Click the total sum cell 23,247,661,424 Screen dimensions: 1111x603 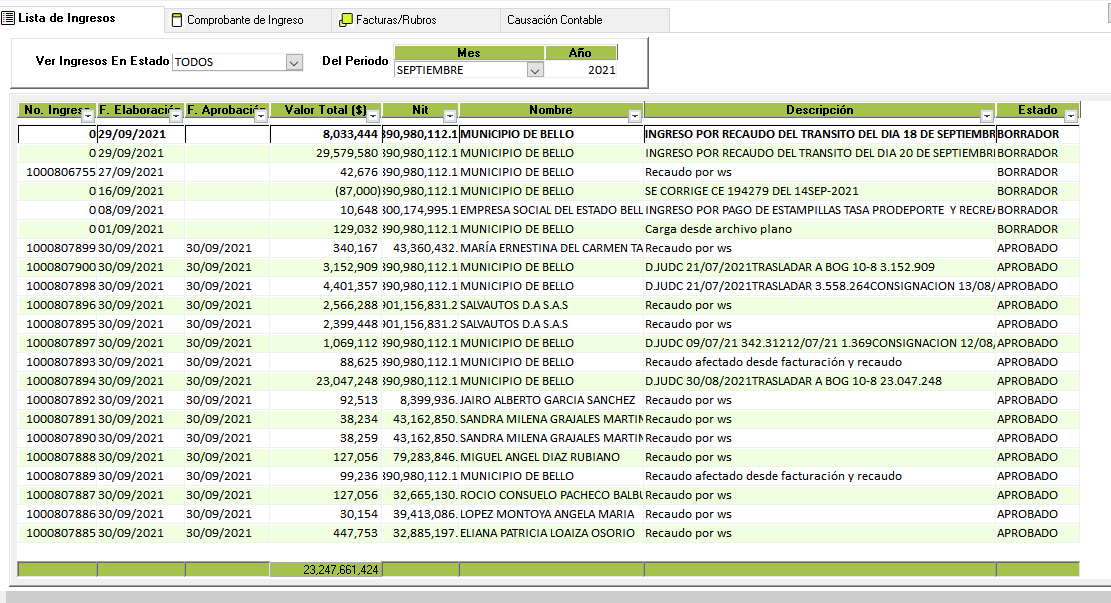point(326,569)
